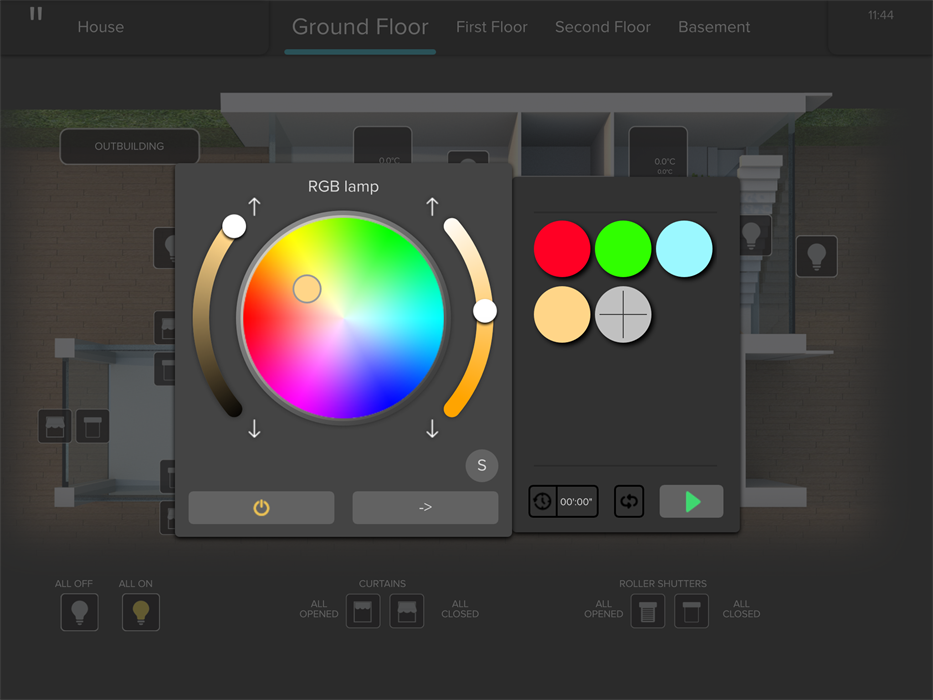Click the left slider's up arrow

[254, 207]
